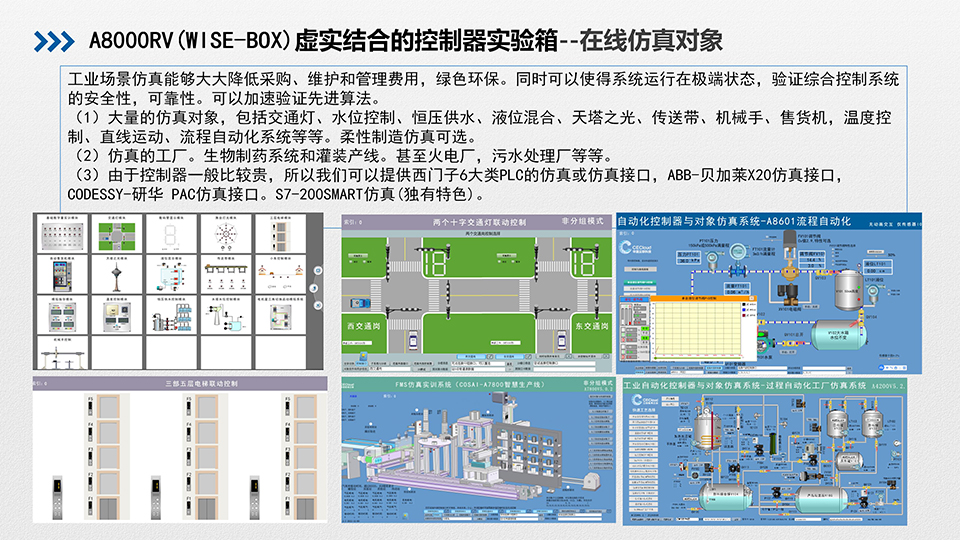Click the top round button on gallery sidebar
The height and width of the screenshot is (540, 960).
click(315, 268)
